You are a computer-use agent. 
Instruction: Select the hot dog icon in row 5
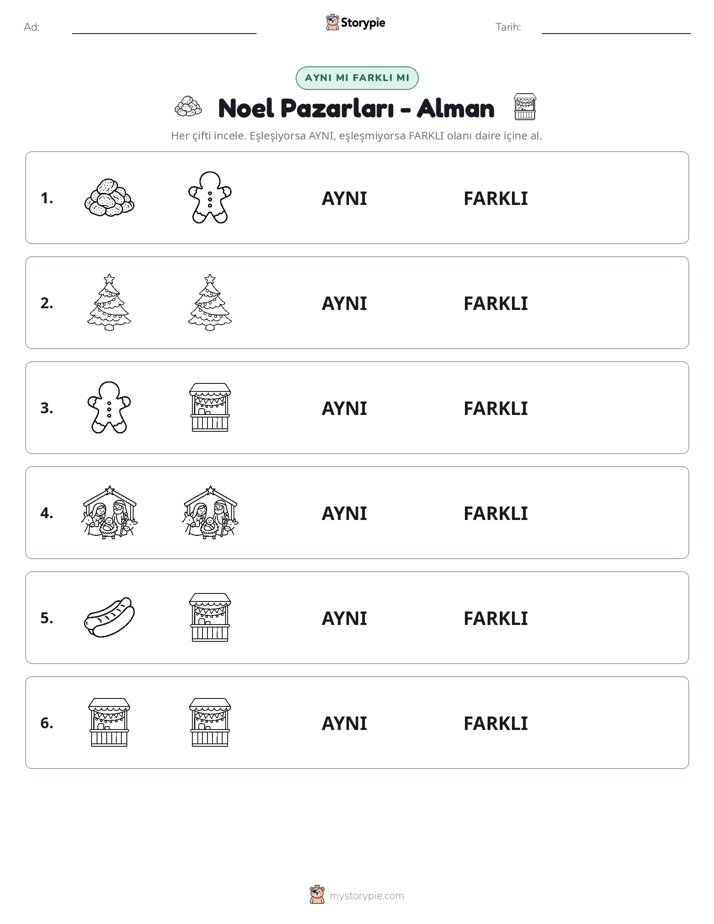click(x=109, y=617)
